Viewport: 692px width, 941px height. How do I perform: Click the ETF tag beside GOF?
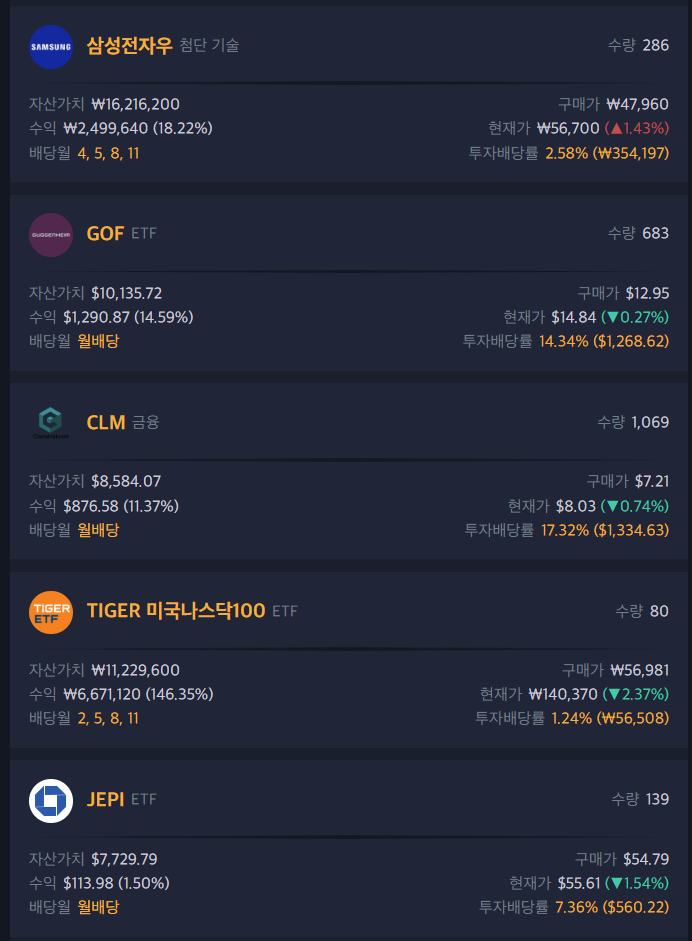144,234
